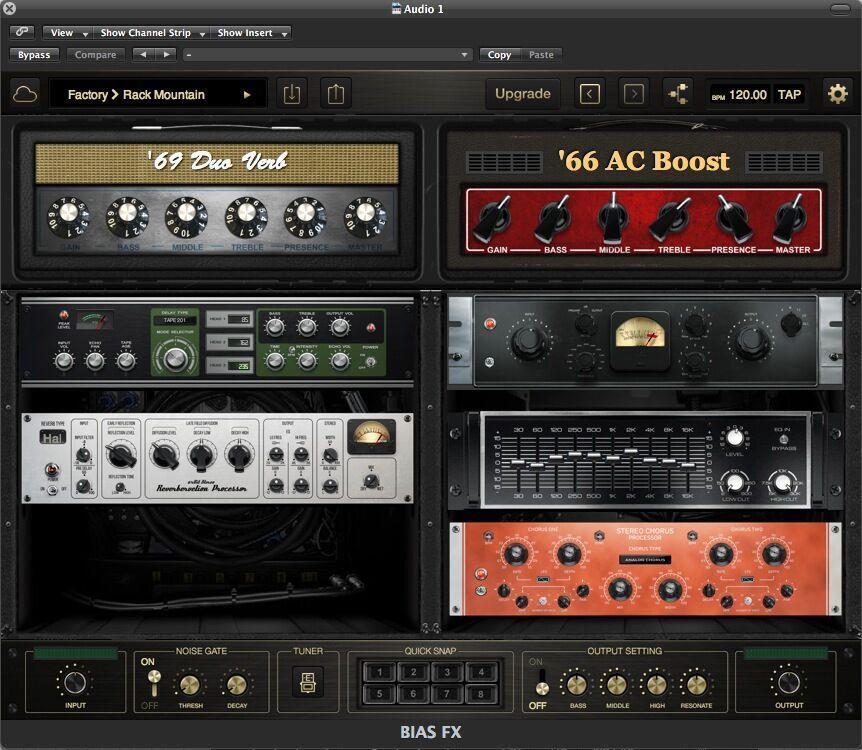Click the previous preset left arrow button
The image size is (862, 750).
point(143,54)
